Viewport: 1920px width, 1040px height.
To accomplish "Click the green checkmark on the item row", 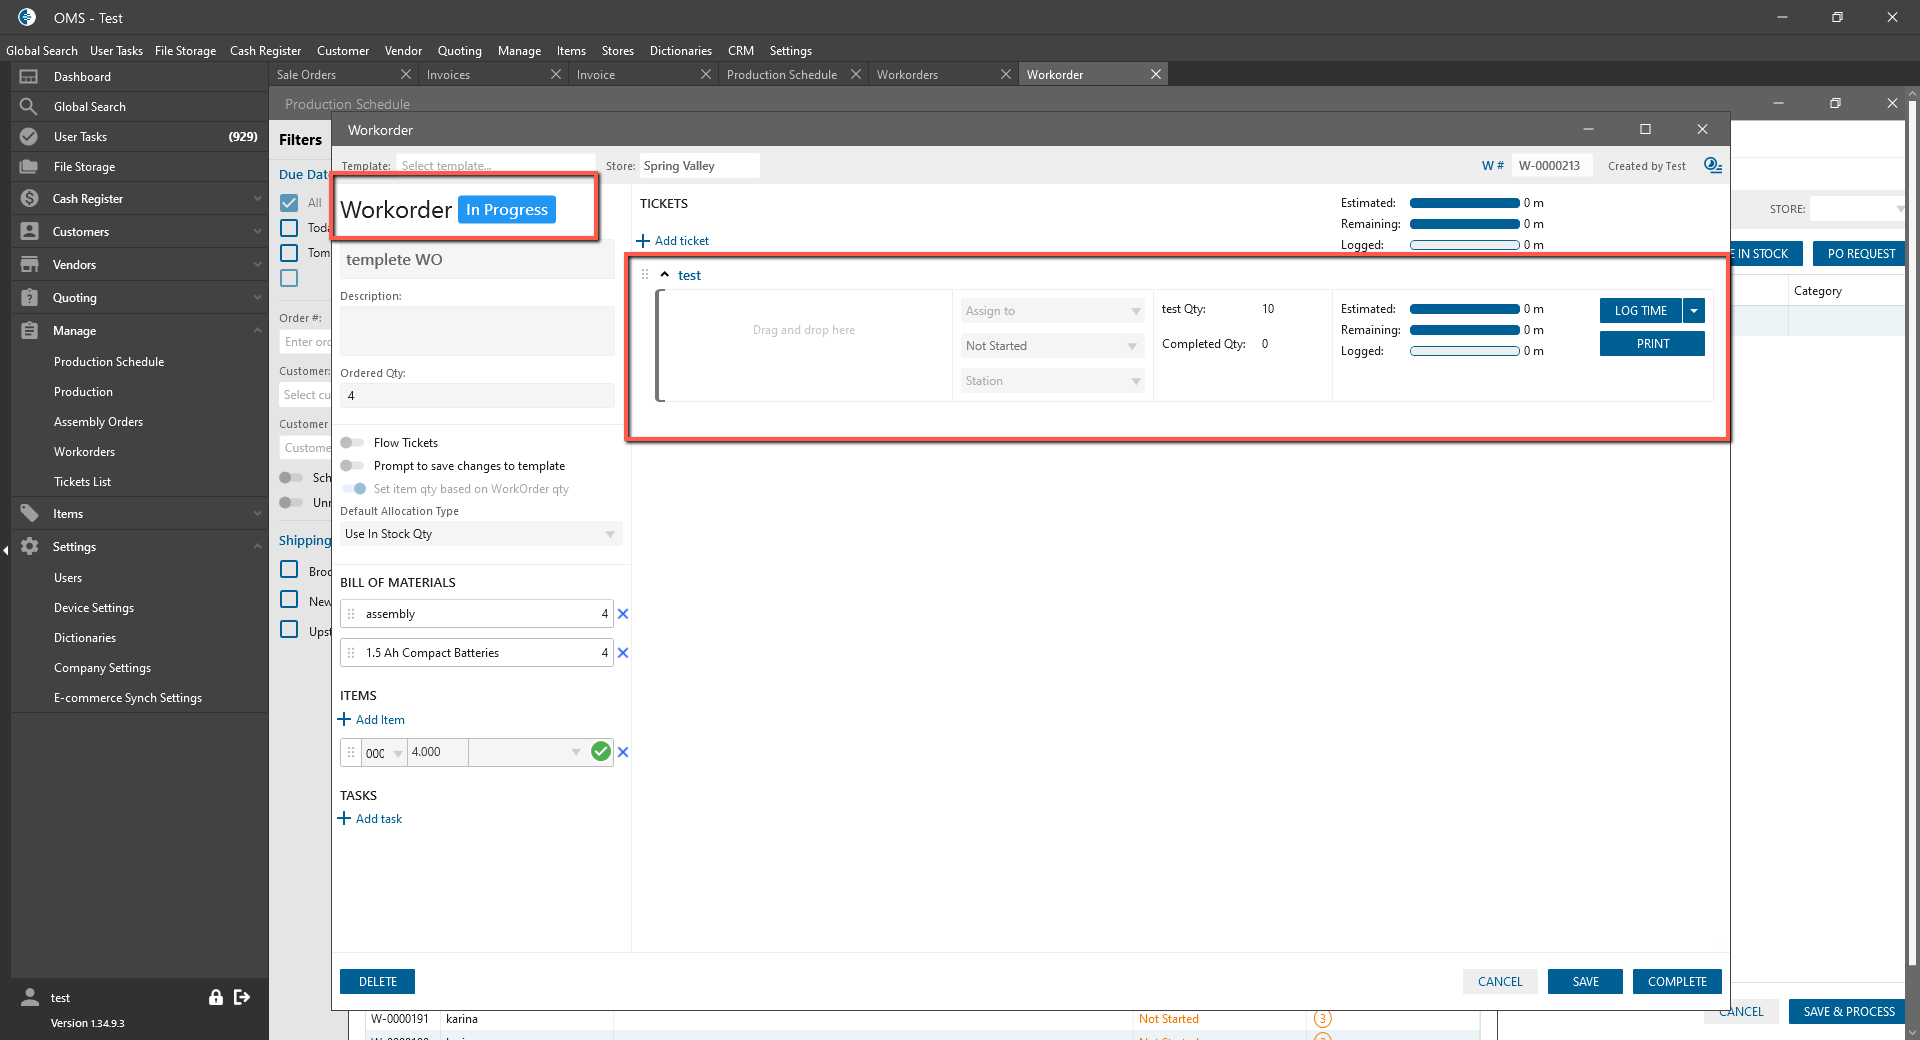I will (600, 752).
